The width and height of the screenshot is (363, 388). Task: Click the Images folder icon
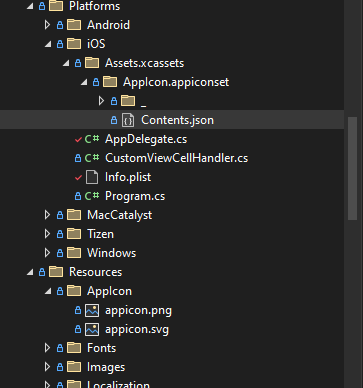[x=74, y=367]
